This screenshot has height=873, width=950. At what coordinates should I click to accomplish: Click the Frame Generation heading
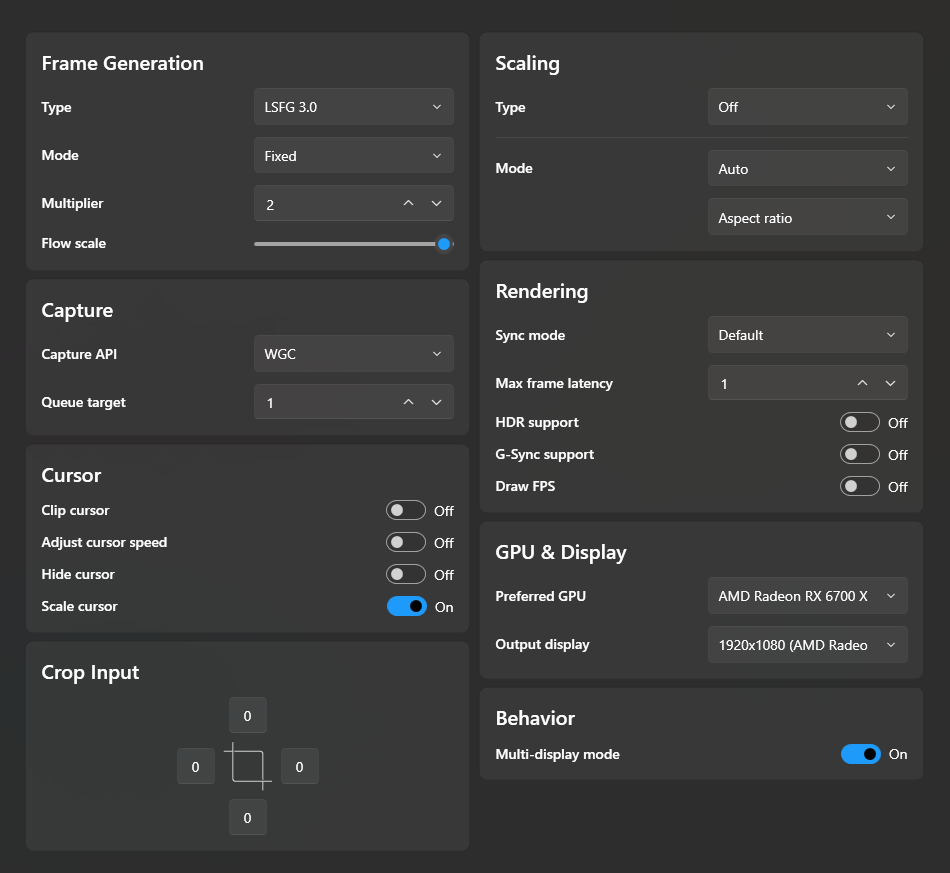pyautogui.click(x=122, y=63)
